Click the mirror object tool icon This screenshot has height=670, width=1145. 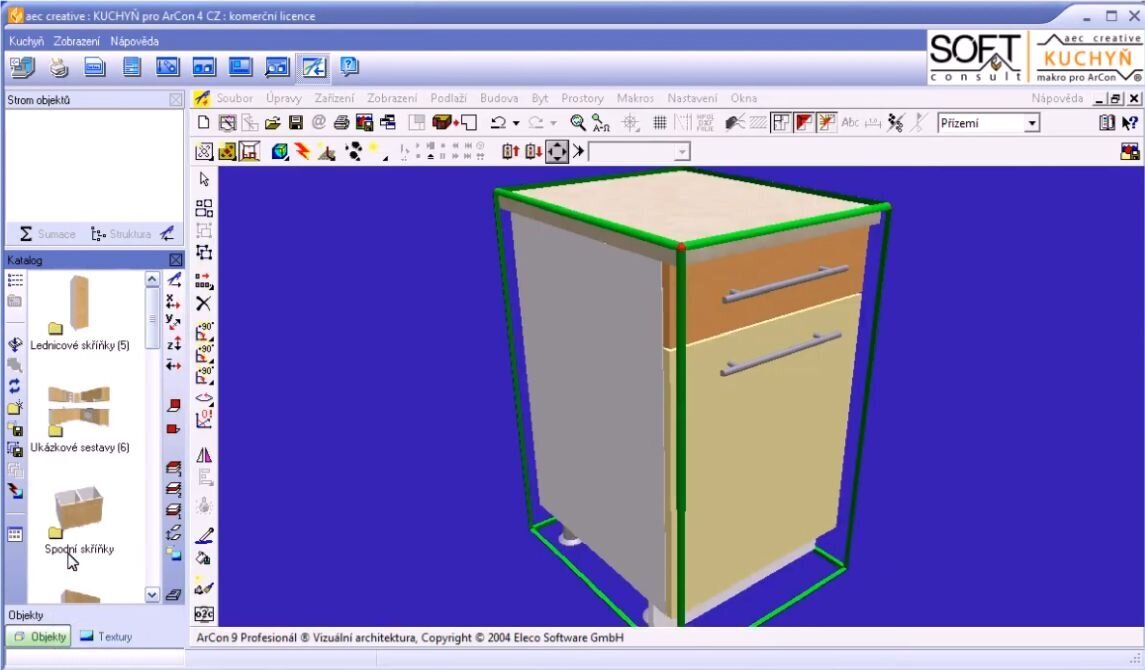pyautogui.click(x=204, y=455)
